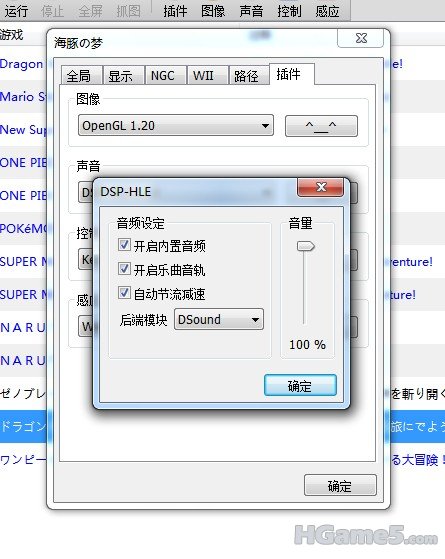Open the 插件 toolbar item
Viewport: 445px width, 559px height.
[175, 11]
